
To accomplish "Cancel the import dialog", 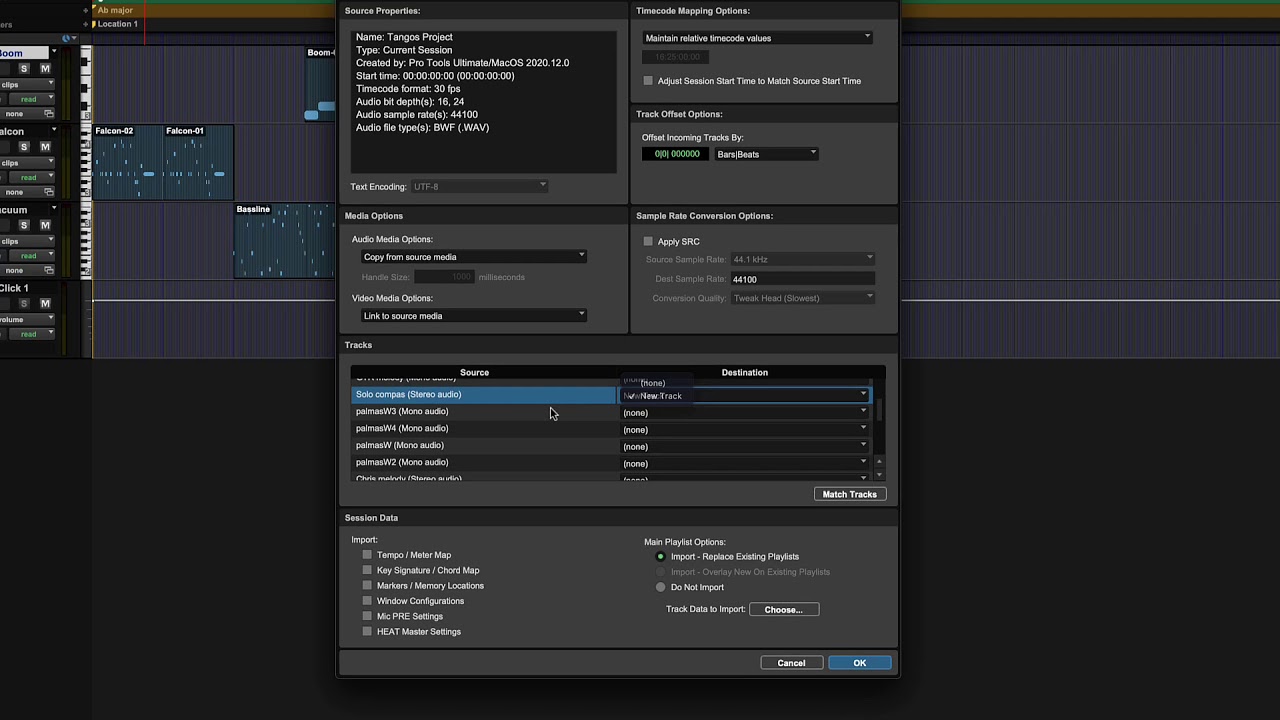I will (x=791, y=663).
